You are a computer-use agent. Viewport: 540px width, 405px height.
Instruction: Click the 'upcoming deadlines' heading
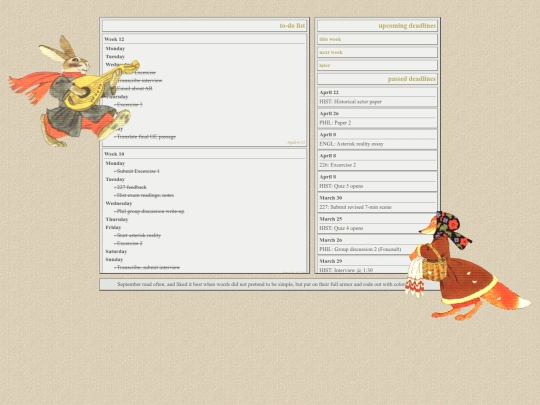pos(407,25)
